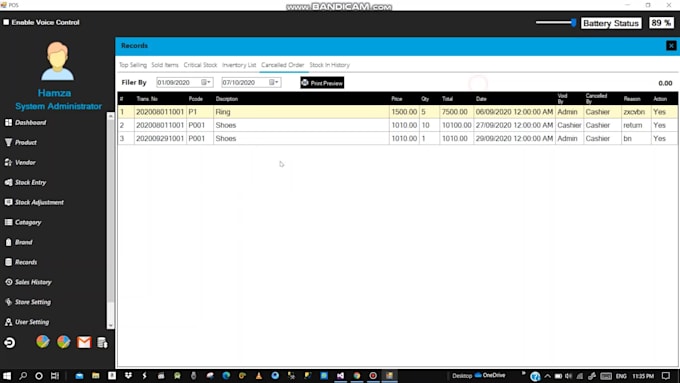
Task: Close the Records panel
Action: point(671,46)
